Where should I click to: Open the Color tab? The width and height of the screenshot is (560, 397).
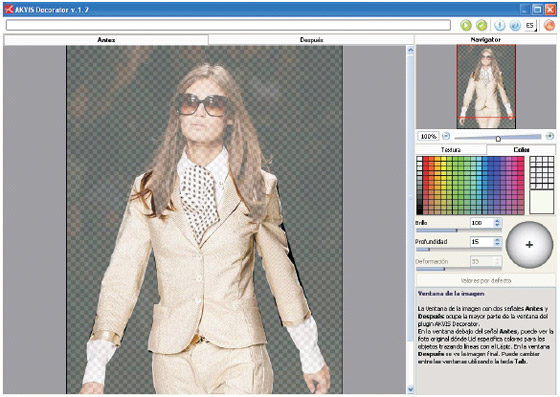pos(521,150)
